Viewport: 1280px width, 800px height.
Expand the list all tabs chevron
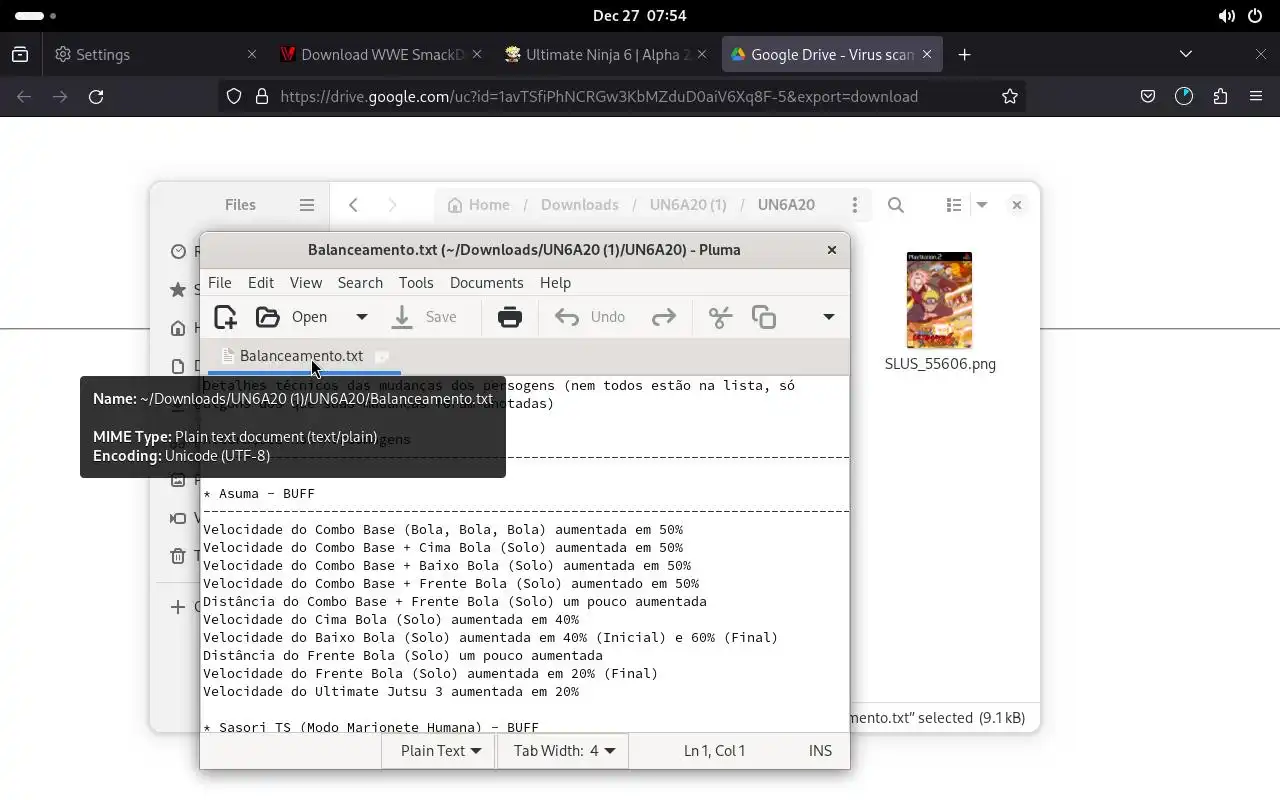[1186, 55]
